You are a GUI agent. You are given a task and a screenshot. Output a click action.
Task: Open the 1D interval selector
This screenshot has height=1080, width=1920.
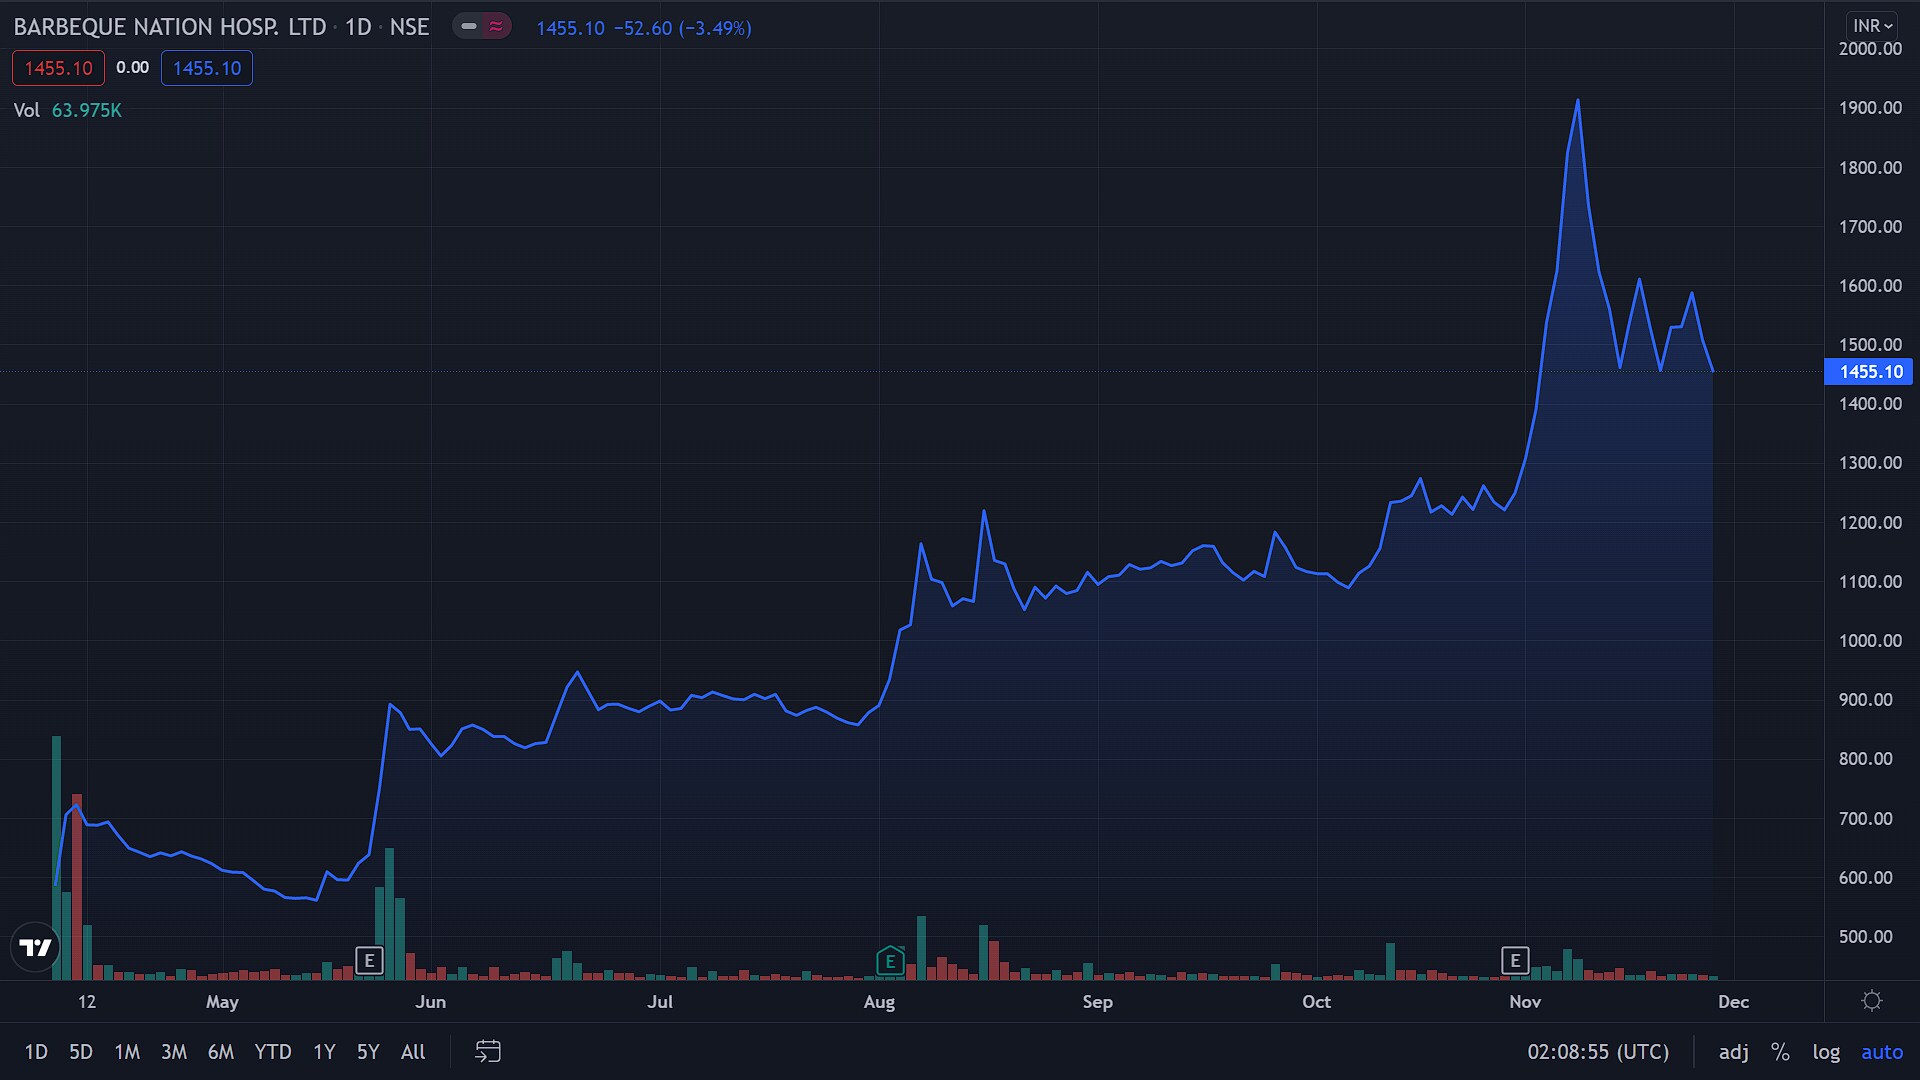tap(358, 27)
